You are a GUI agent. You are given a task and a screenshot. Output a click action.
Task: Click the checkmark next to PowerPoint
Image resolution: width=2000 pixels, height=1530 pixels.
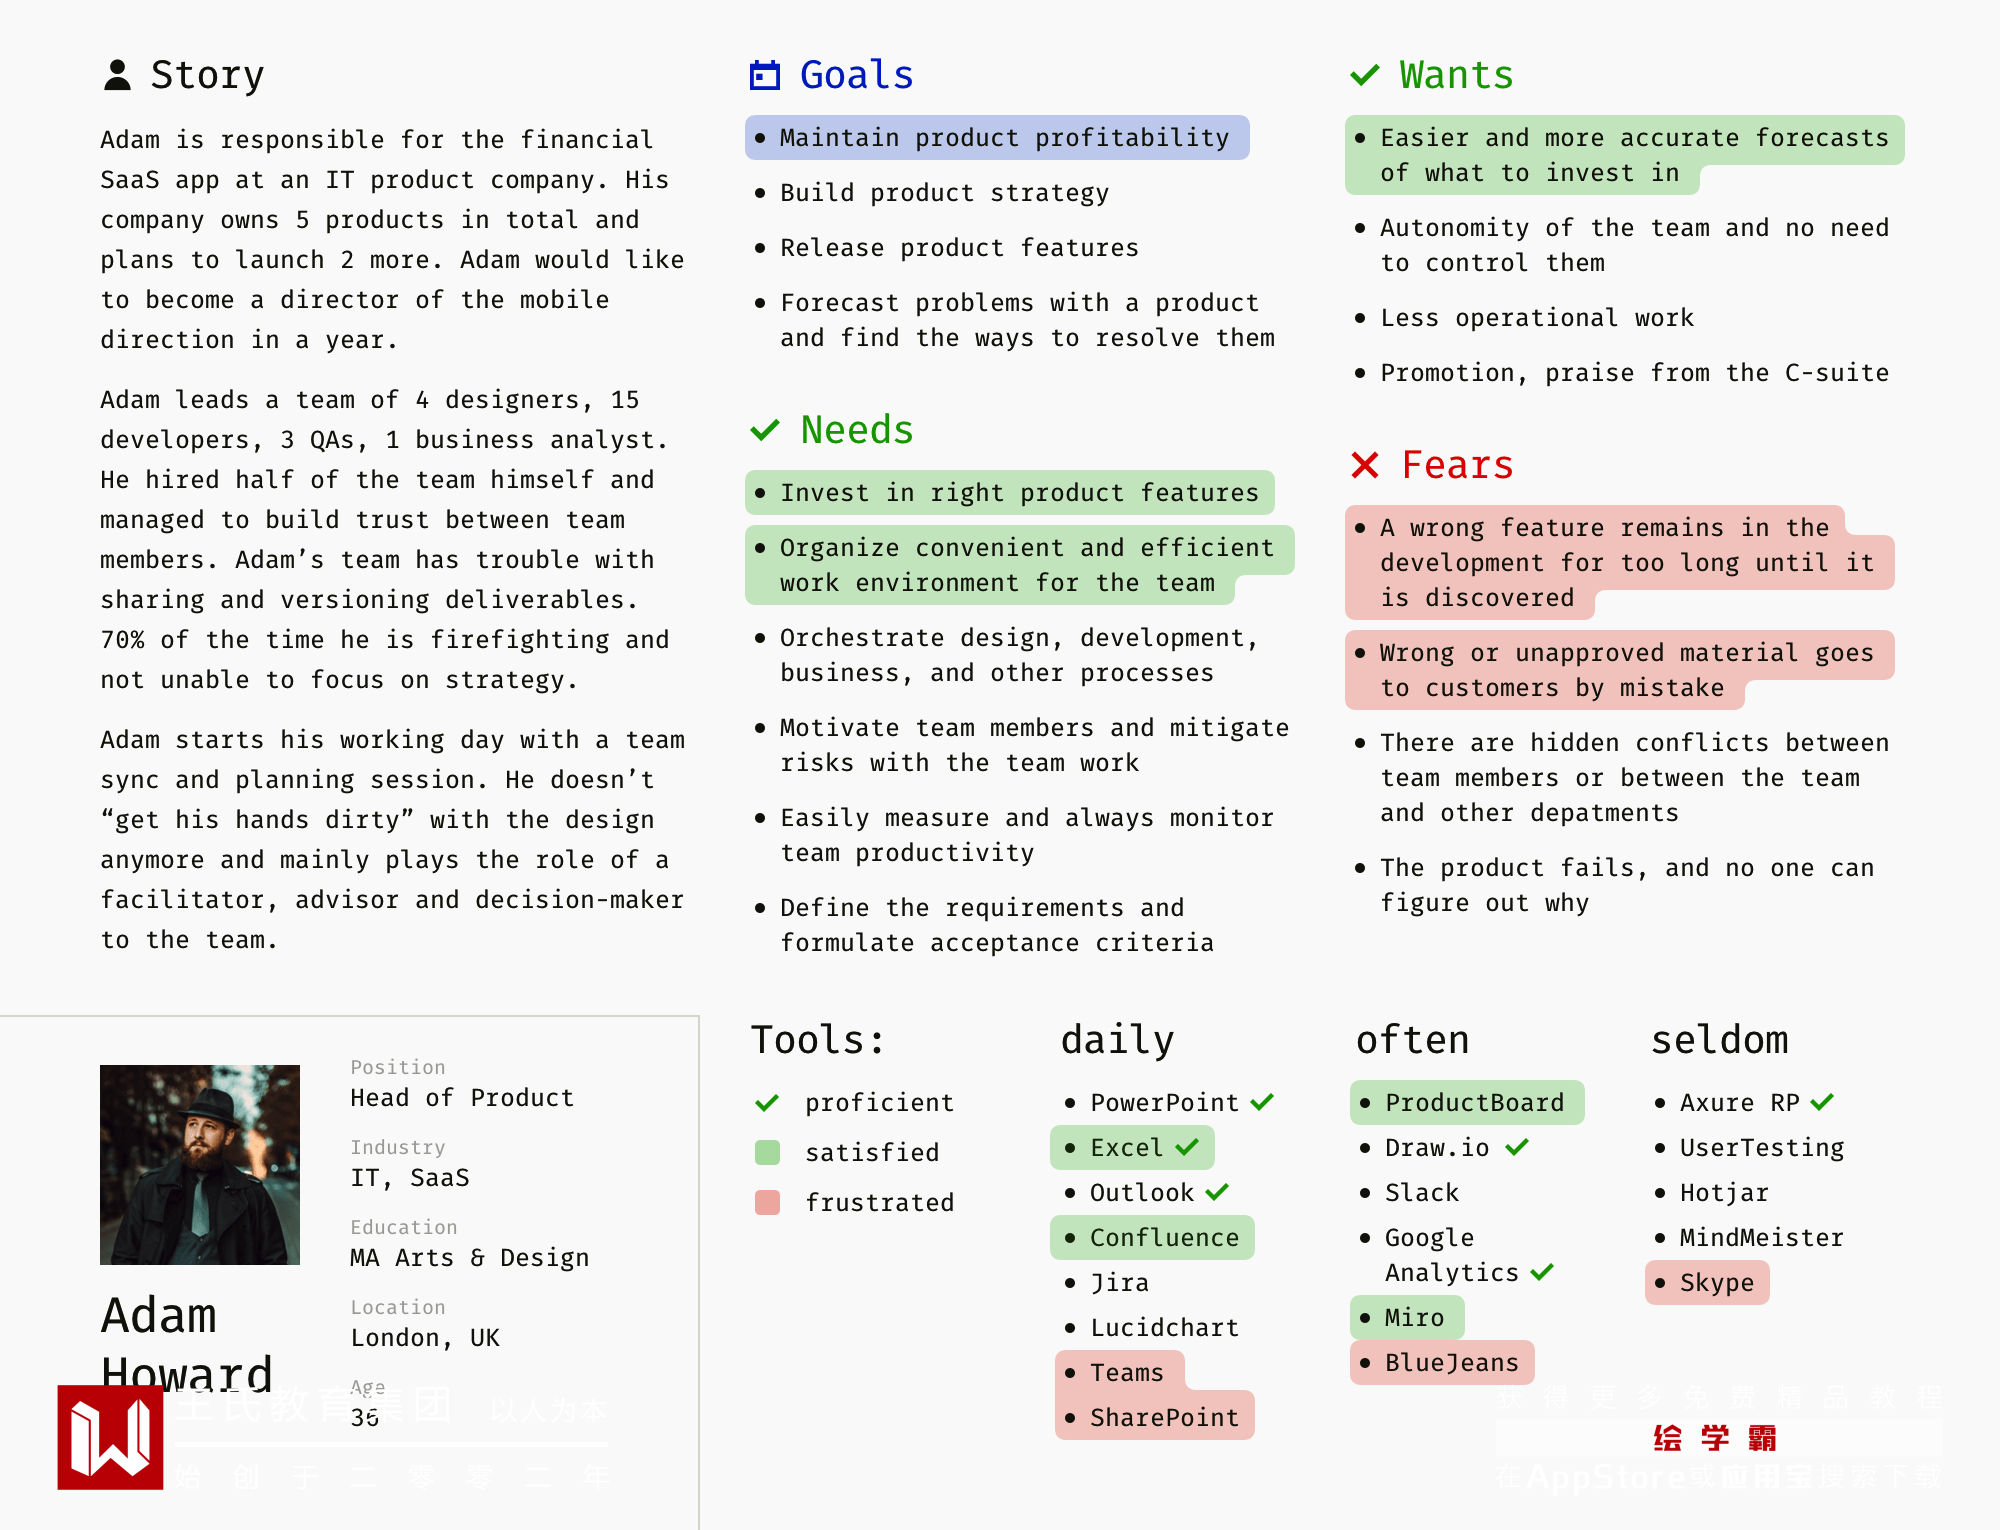click(1262, 1102)
